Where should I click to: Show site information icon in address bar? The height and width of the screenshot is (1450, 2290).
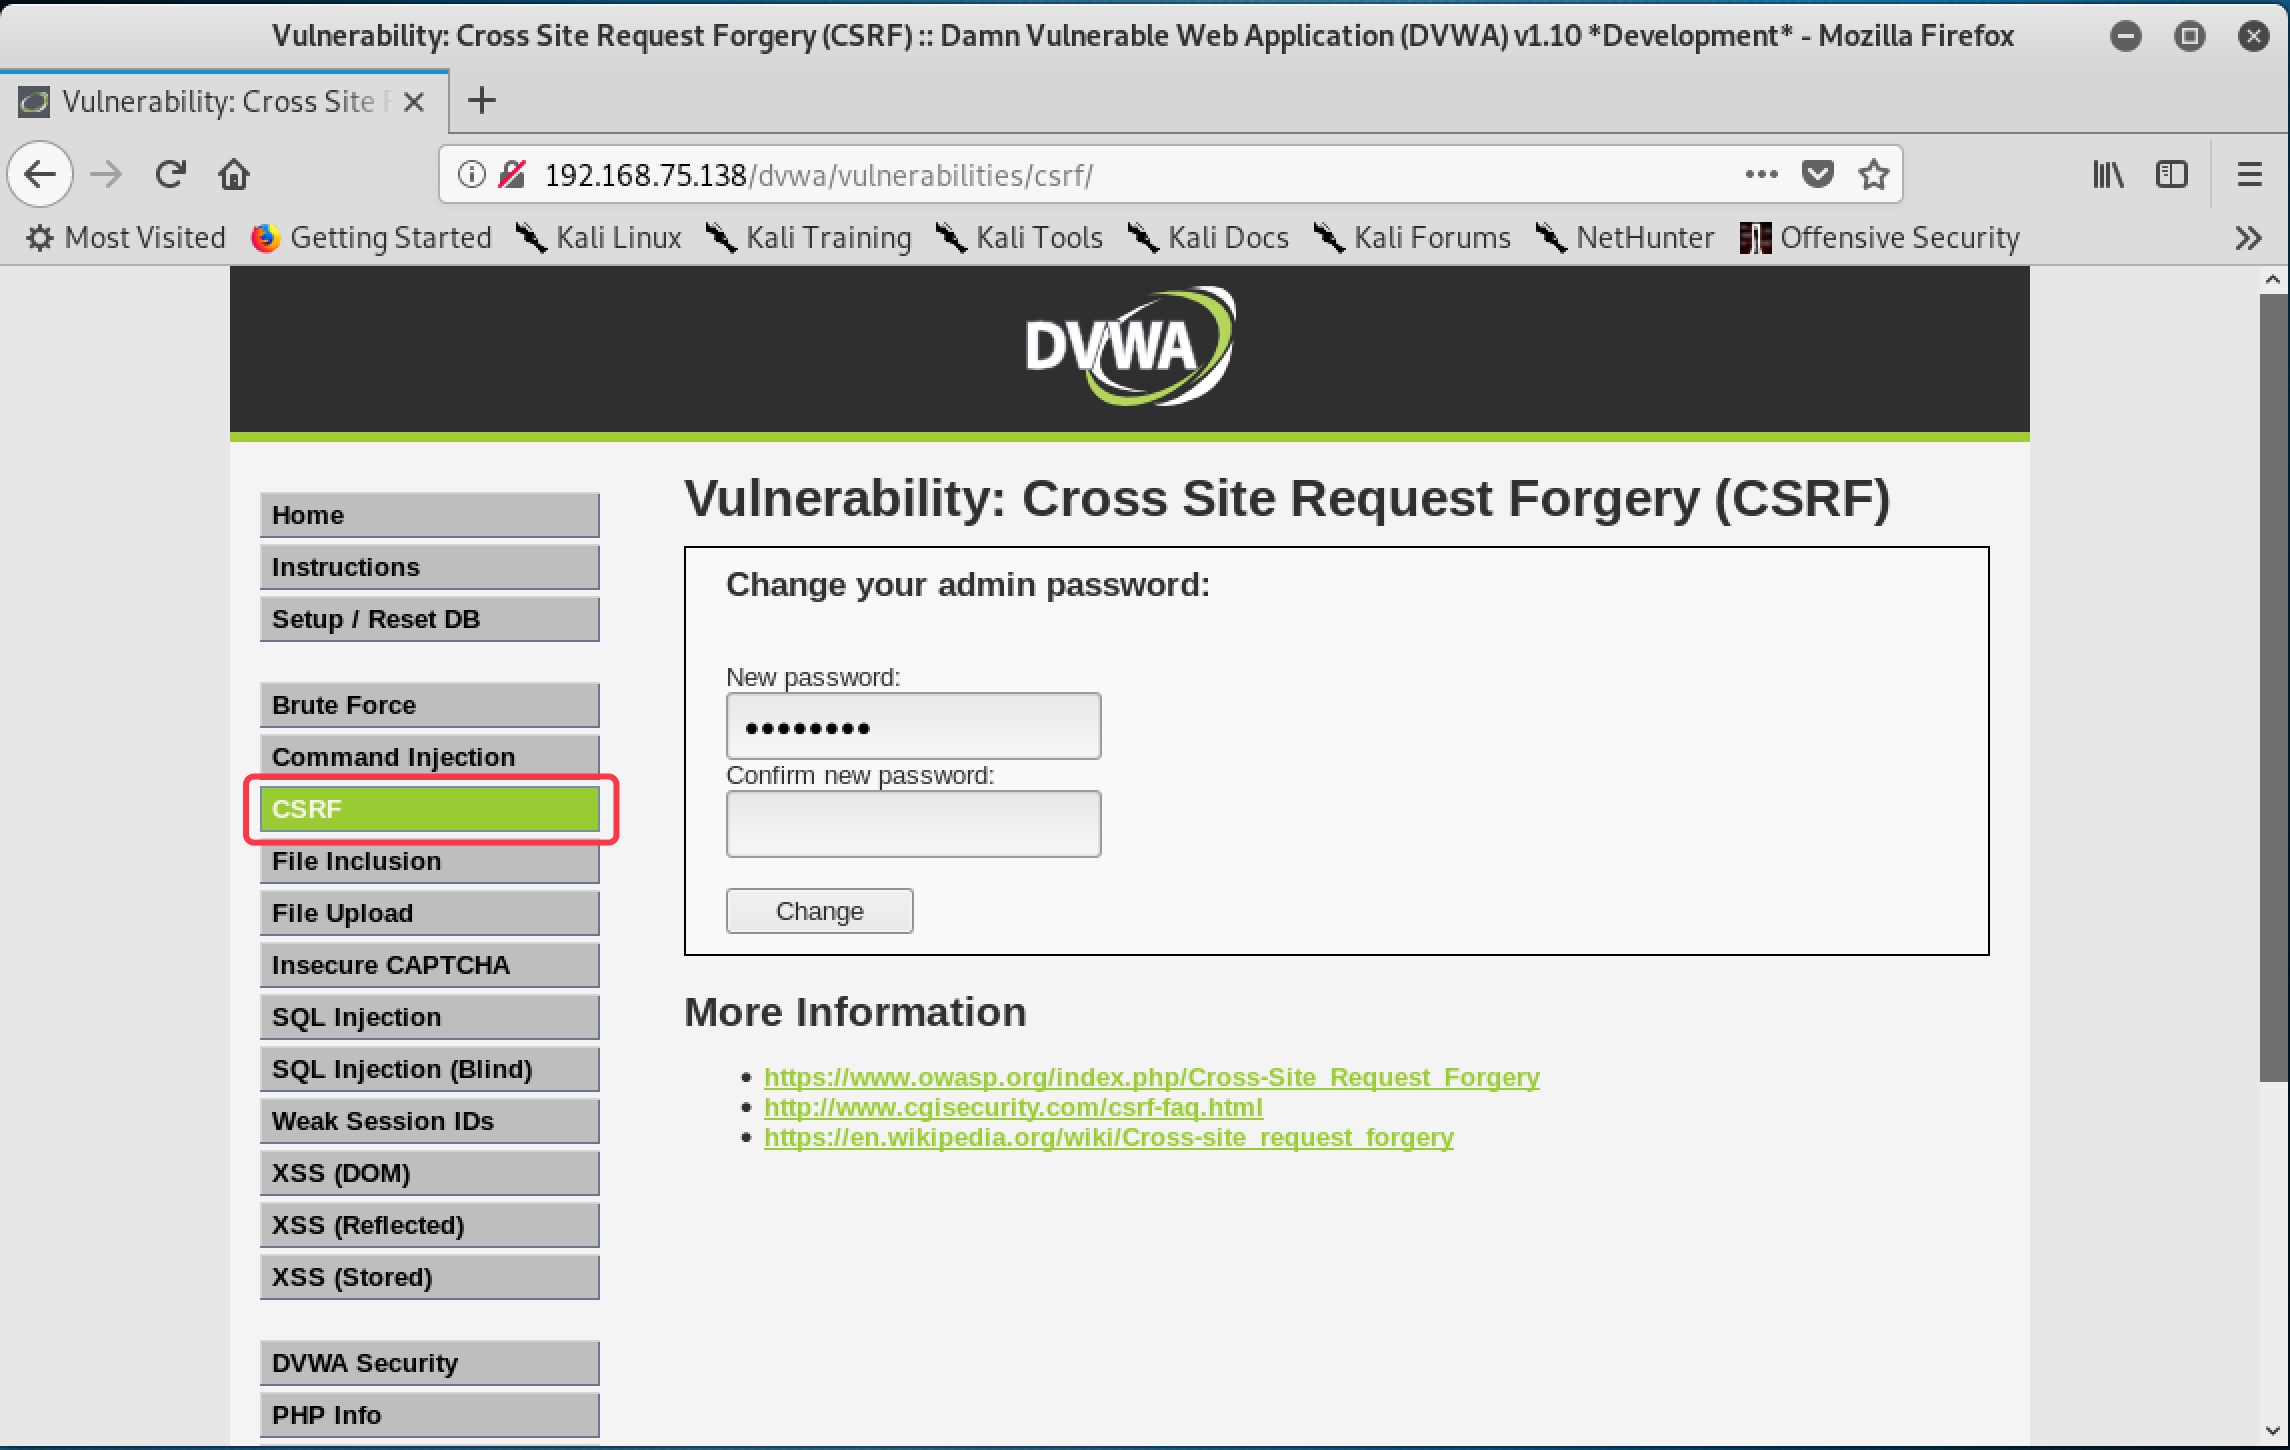click(471, 175)
